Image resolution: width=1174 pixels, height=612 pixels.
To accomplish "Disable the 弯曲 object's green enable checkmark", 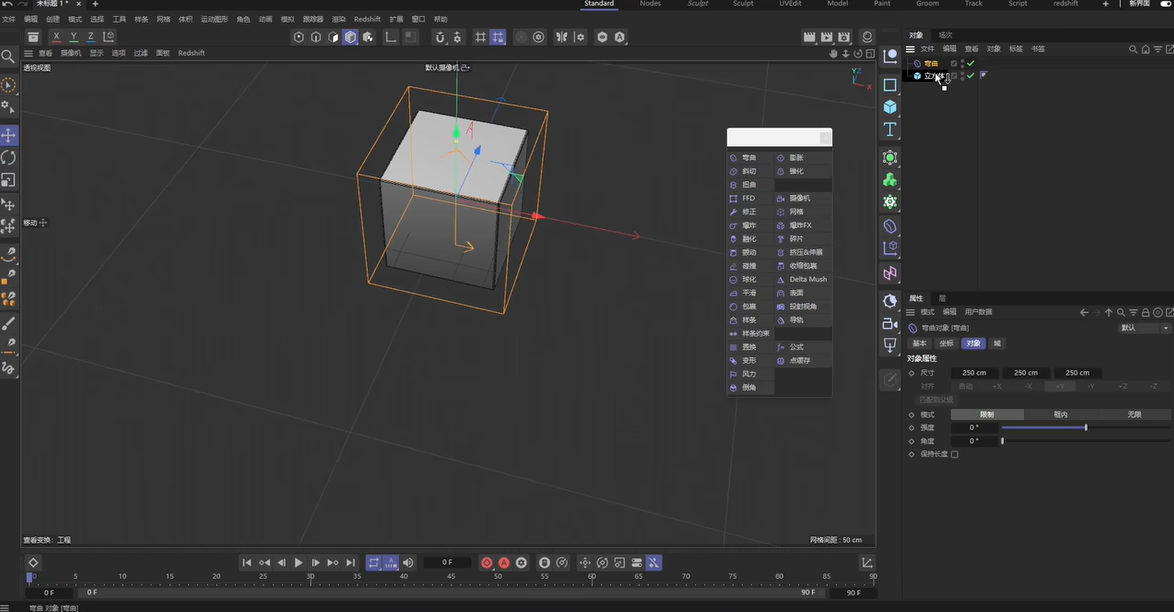I will [x=970, y=63].
